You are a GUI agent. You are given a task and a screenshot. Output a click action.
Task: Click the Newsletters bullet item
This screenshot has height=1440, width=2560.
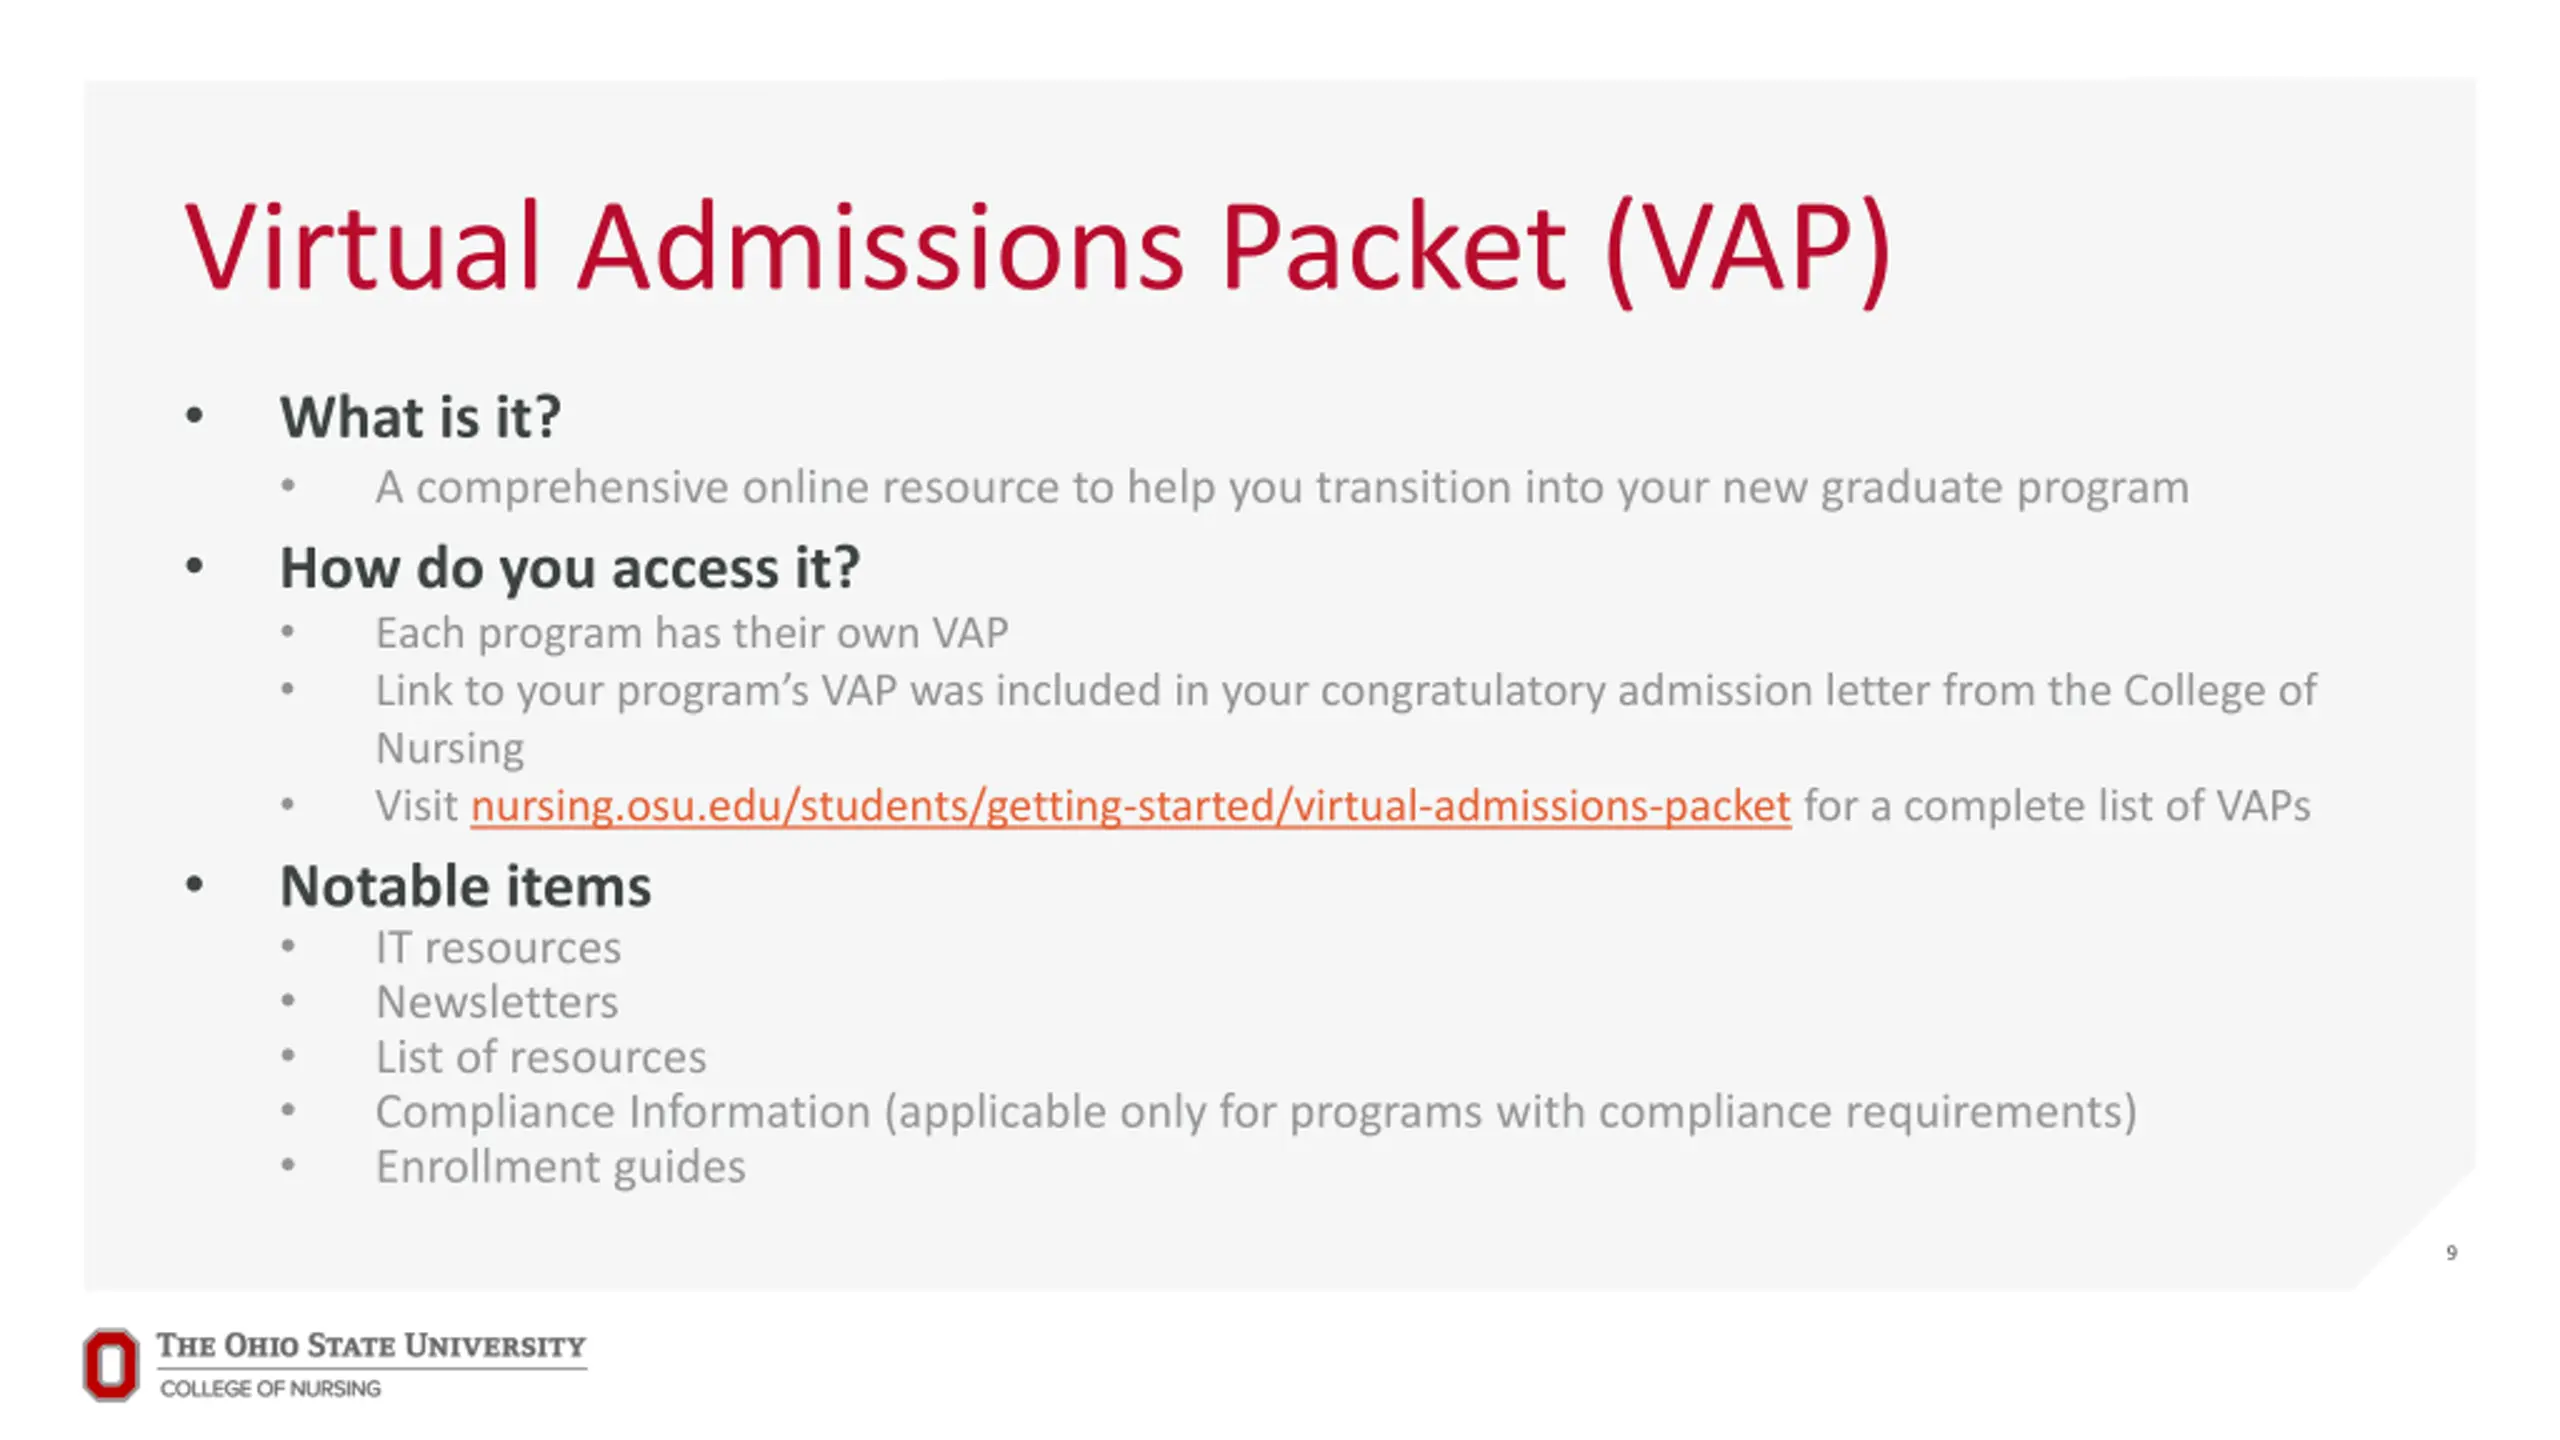[x=497, y=1002]
